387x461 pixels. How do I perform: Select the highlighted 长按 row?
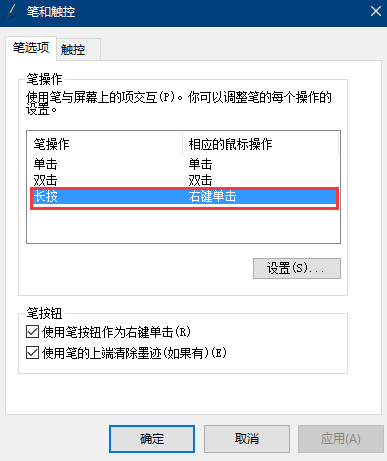[x=184, y=197]
